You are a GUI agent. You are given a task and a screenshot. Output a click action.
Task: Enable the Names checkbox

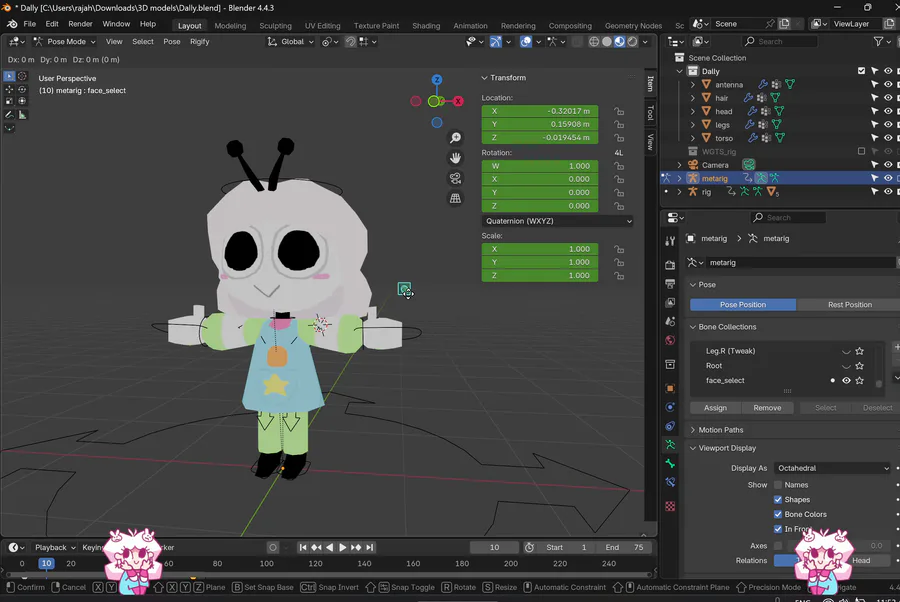click(x=778, y=485)
